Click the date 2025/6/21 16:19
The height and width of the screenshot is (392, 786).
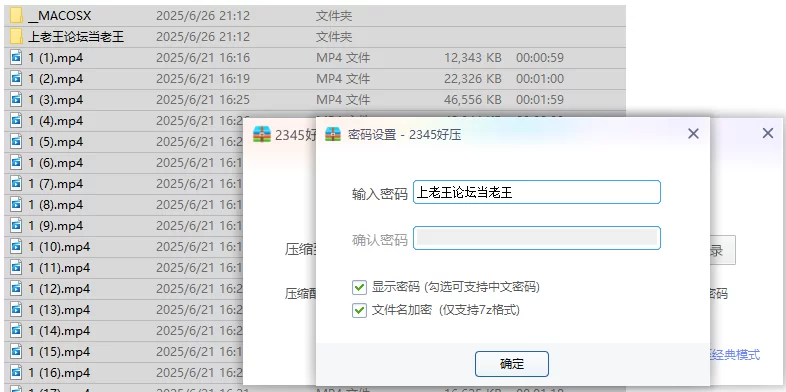(203, 79)
